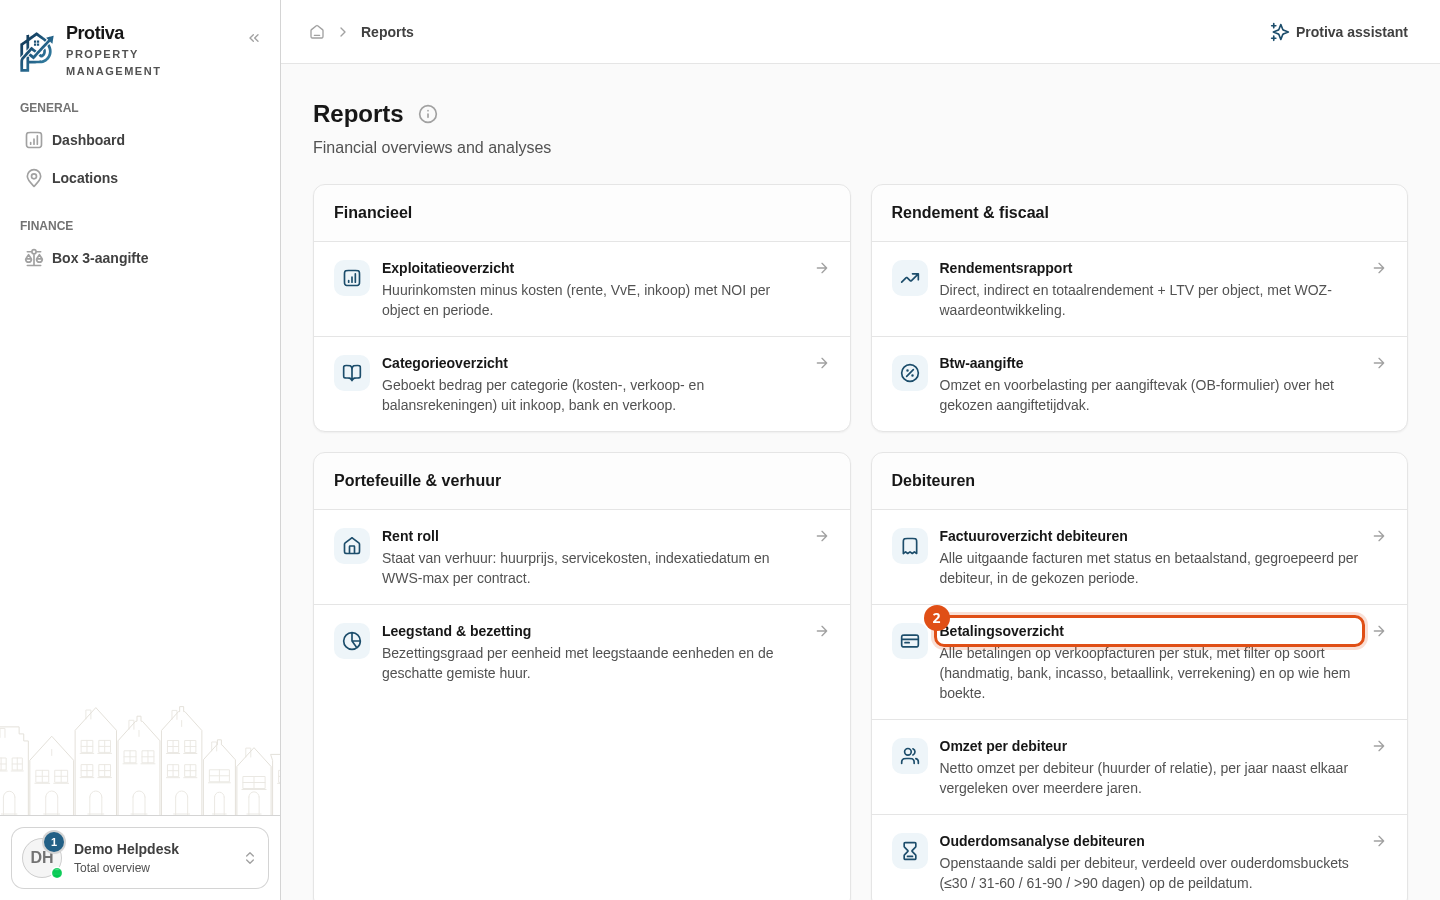
Task: Click the arrow on Leegstand & bezetting row
Action: coord(822,631)
